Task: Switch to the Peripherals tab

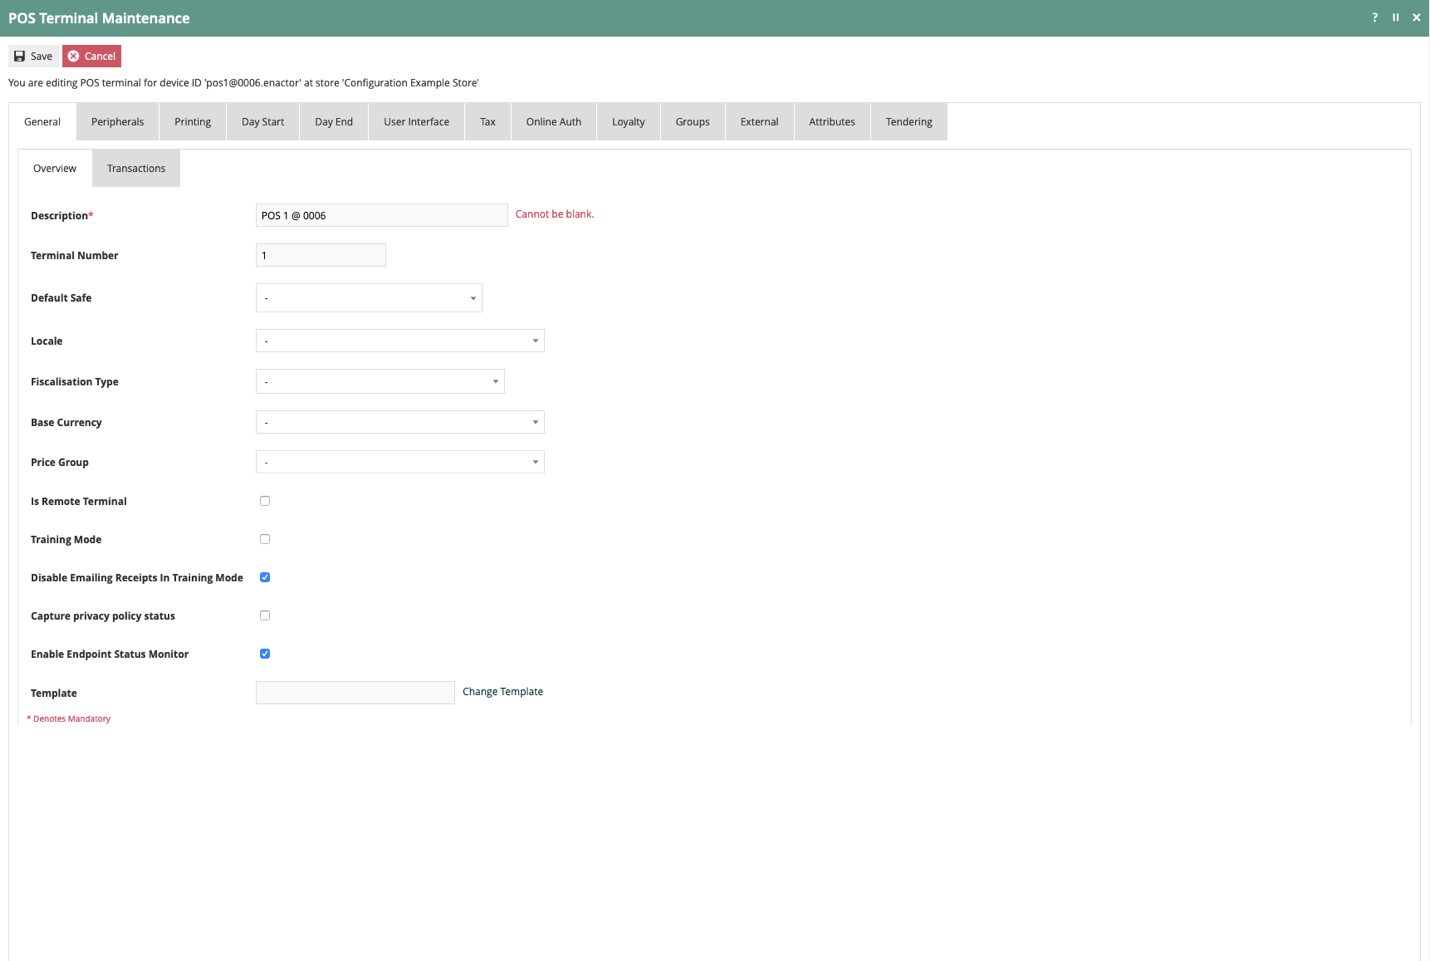Action: pos(118,122)
